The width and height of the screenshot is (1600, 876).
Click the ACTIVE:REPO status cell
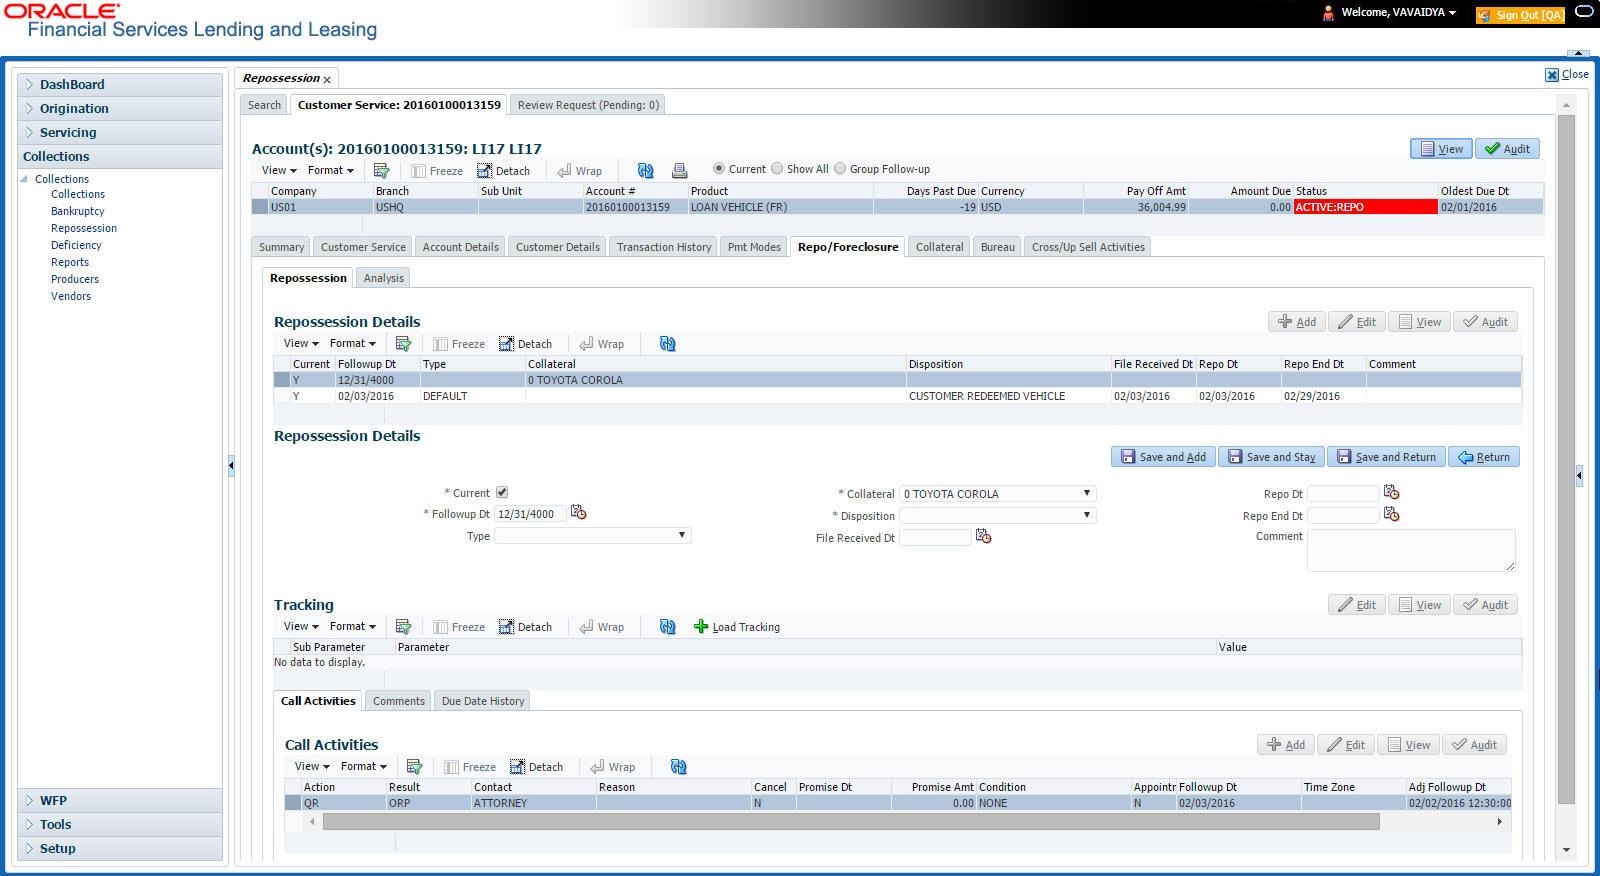coord(1365,207)
